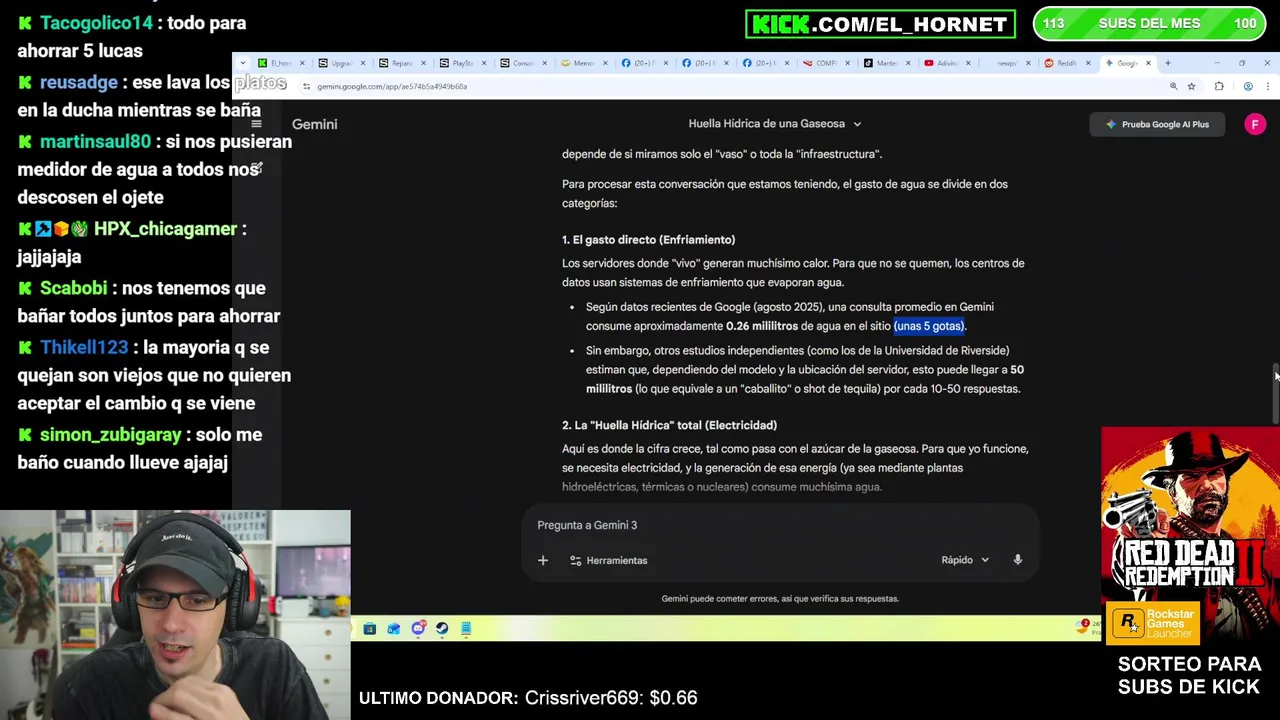This screenshot has height=720, width=1280.
Task: Open the Chrome three-dot menu
Action: pyautogui.click(x=1267, y=86)
